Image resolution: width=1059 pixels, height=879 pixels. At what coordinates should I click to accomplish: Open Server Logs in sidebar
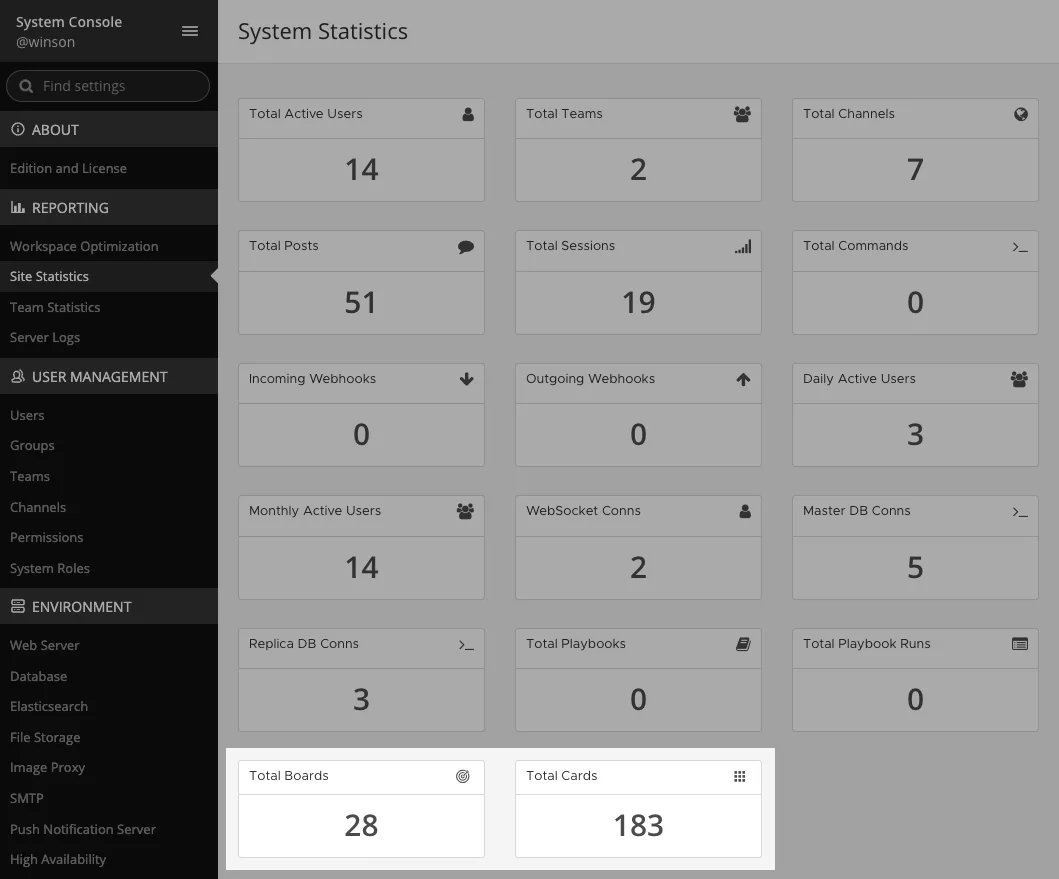pos(45,338)
